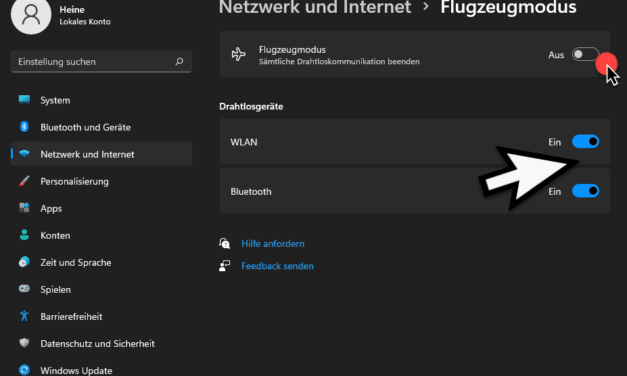Viewport: 627px width, 376px height.
Task: Open Zeit und Sprache settings
Action: click(101, 262)
